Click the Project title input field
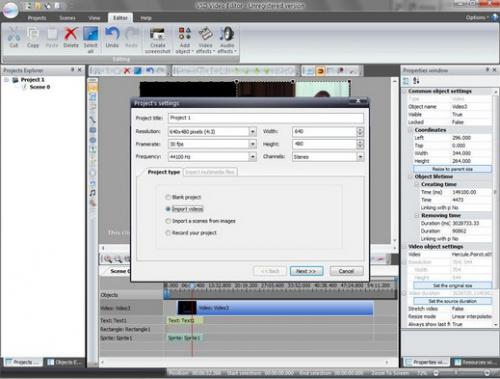Viewport: 500px width, 379px height. click(266, 118)
